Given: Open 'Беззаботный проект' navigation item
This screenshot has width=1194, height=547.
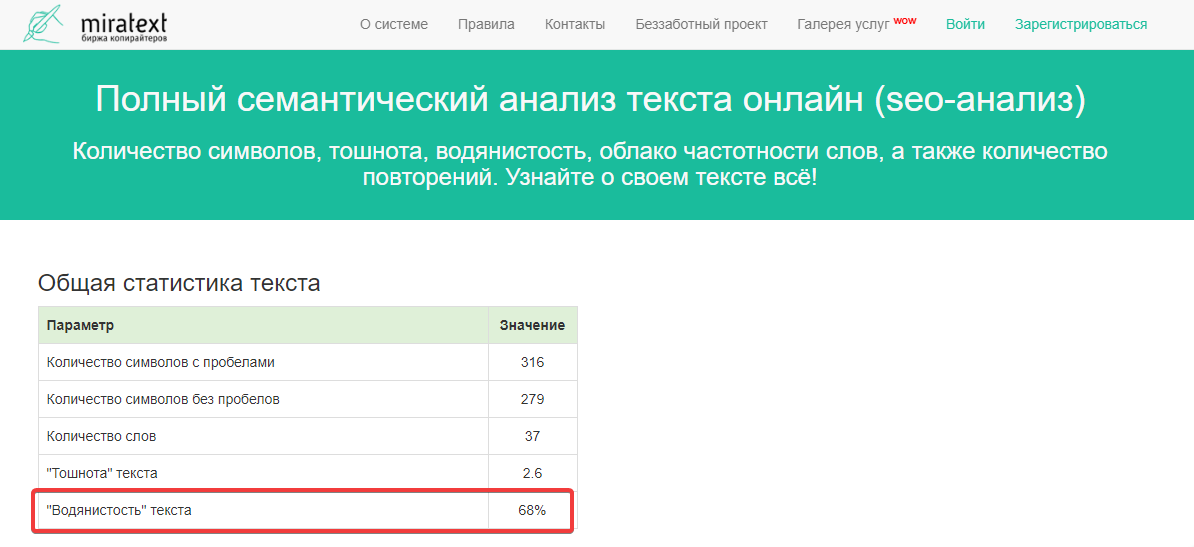Looking at the screenshot, I should (701, 24).
